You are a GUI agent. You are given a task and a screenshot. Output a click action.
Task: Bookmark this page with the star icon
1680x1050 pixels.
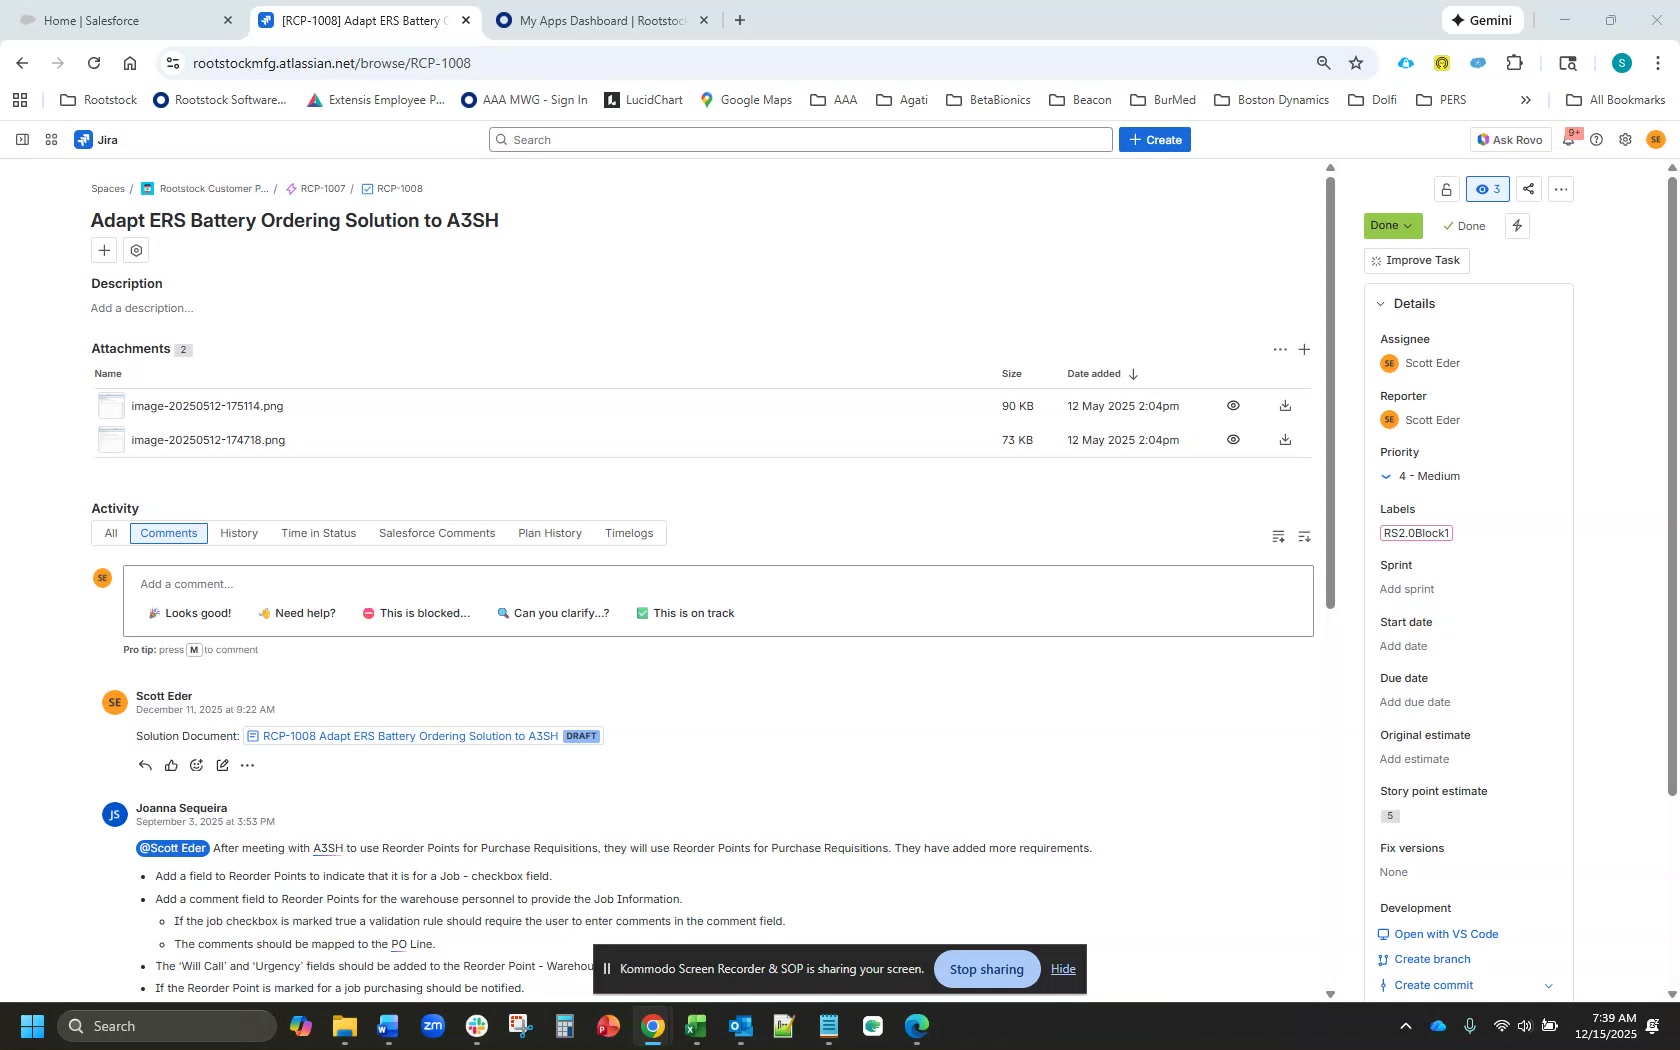[x=1356, y=63]
